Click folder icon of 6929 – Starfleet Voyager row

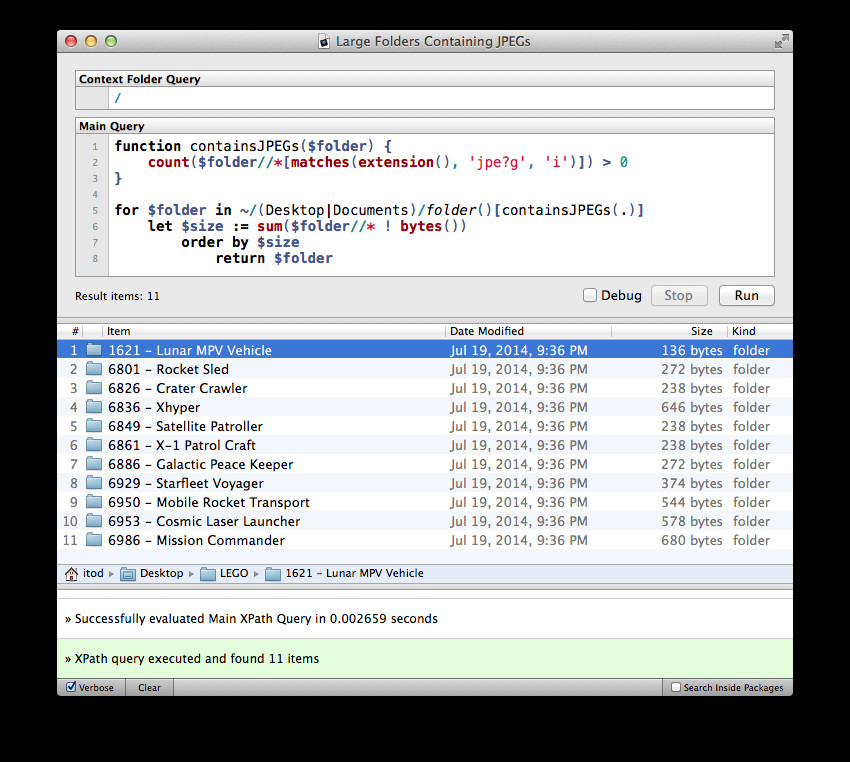point(94,483)
